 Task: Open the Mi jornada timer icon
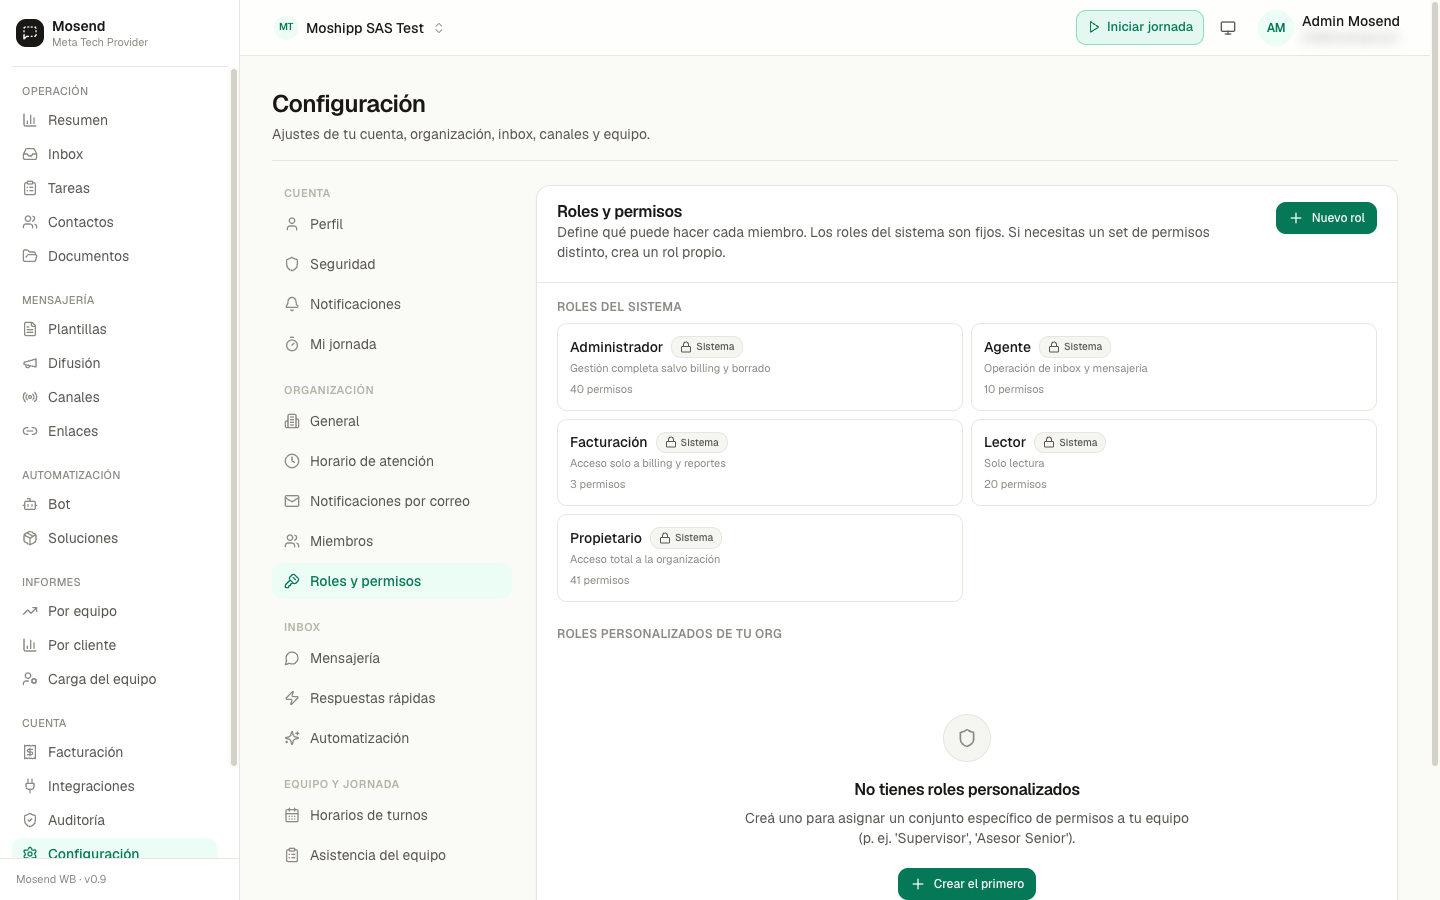(292, 344)
